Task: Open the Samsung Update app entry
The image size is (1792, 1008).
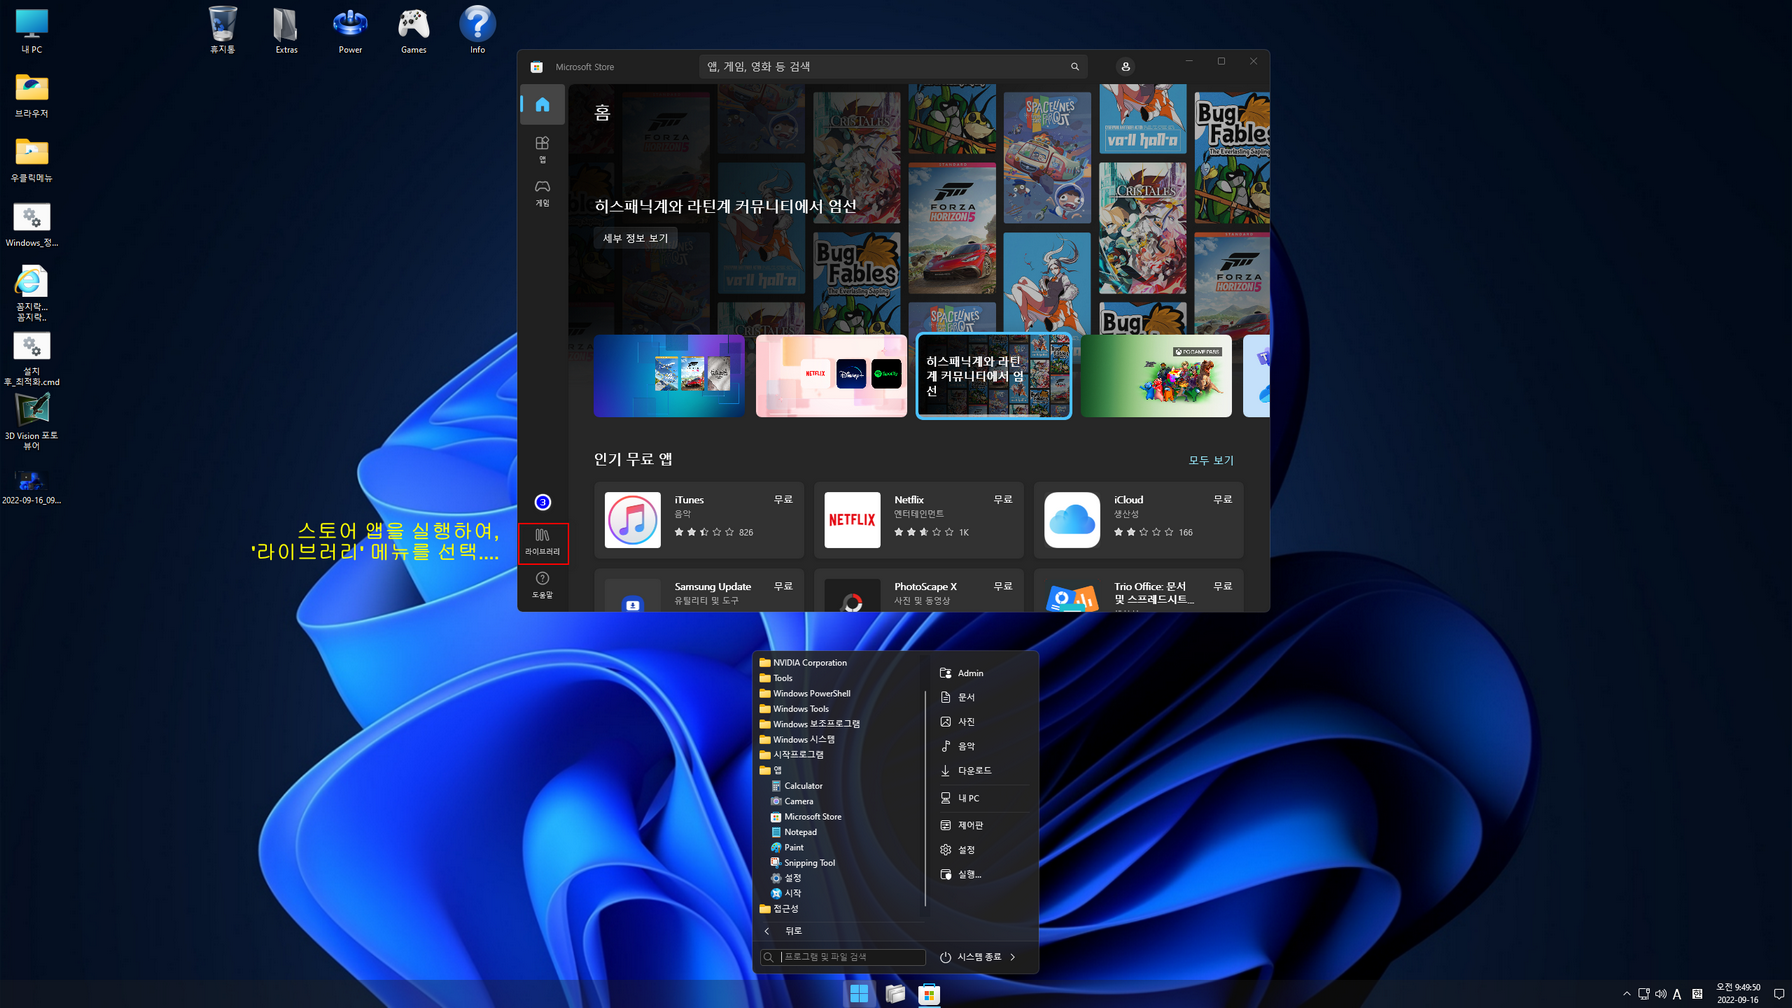Action: tap(699, 591)
